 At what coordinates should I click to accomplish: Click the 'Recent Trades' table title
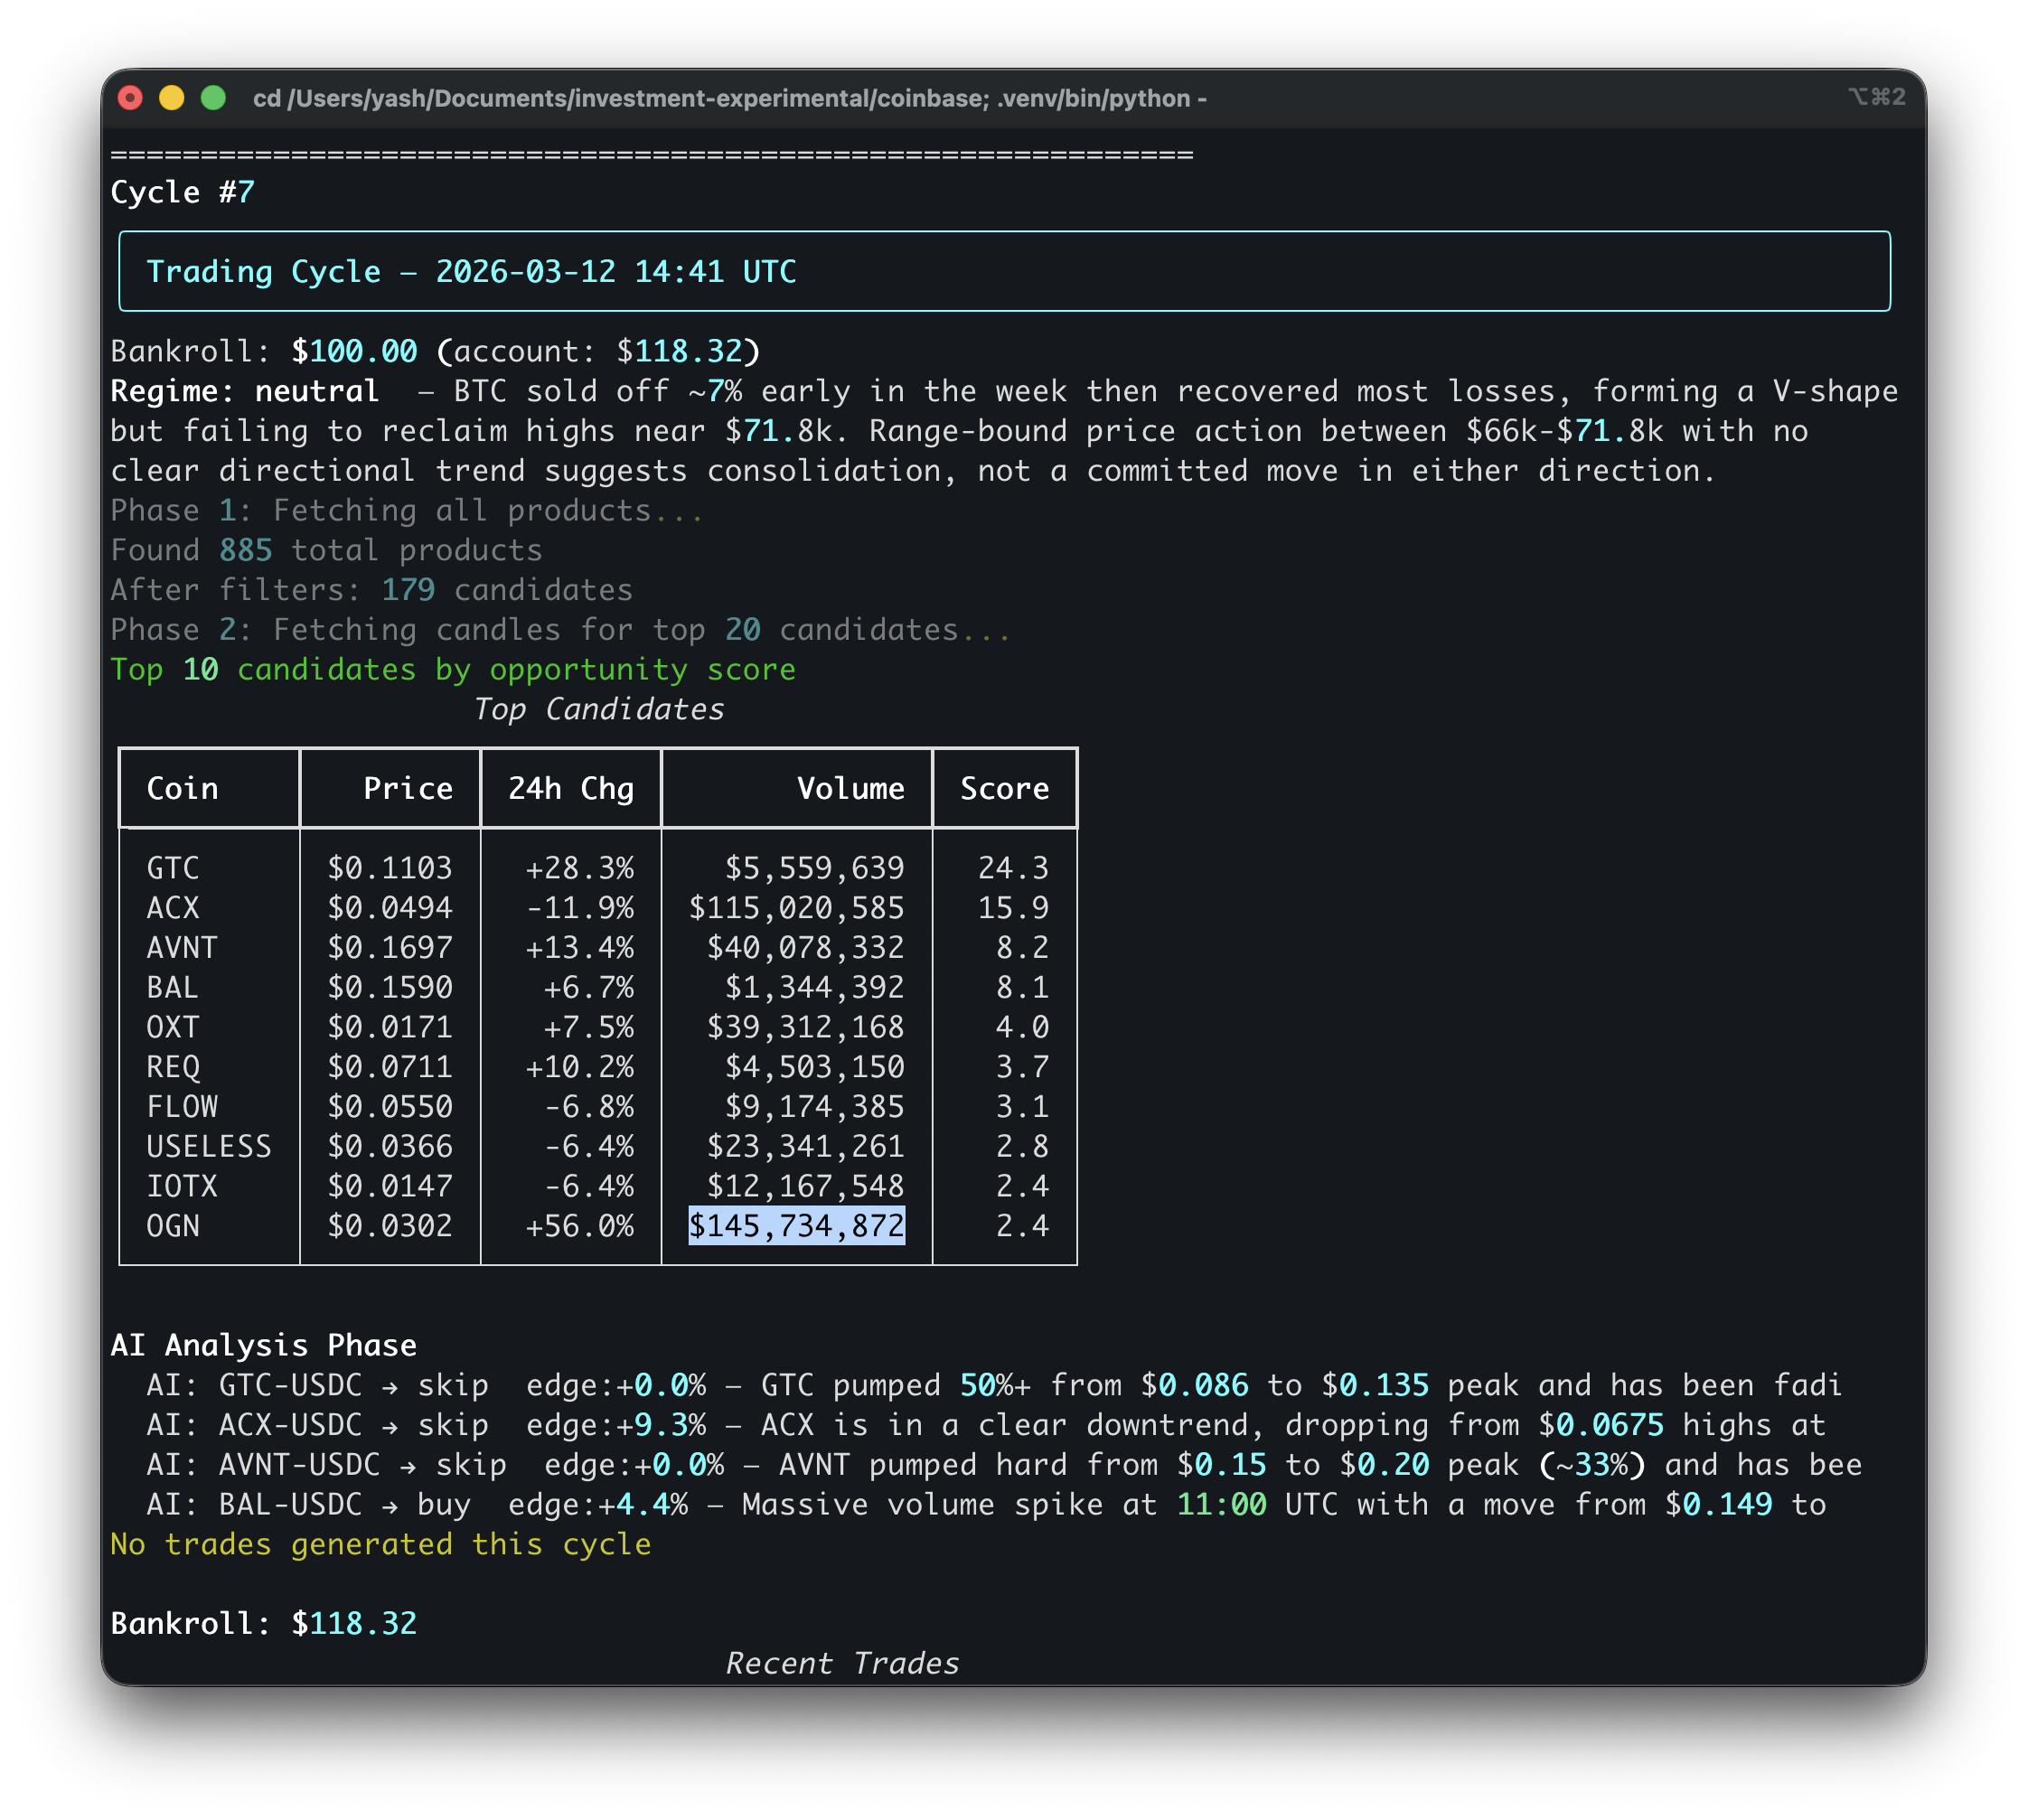[x=842, y=1664]
